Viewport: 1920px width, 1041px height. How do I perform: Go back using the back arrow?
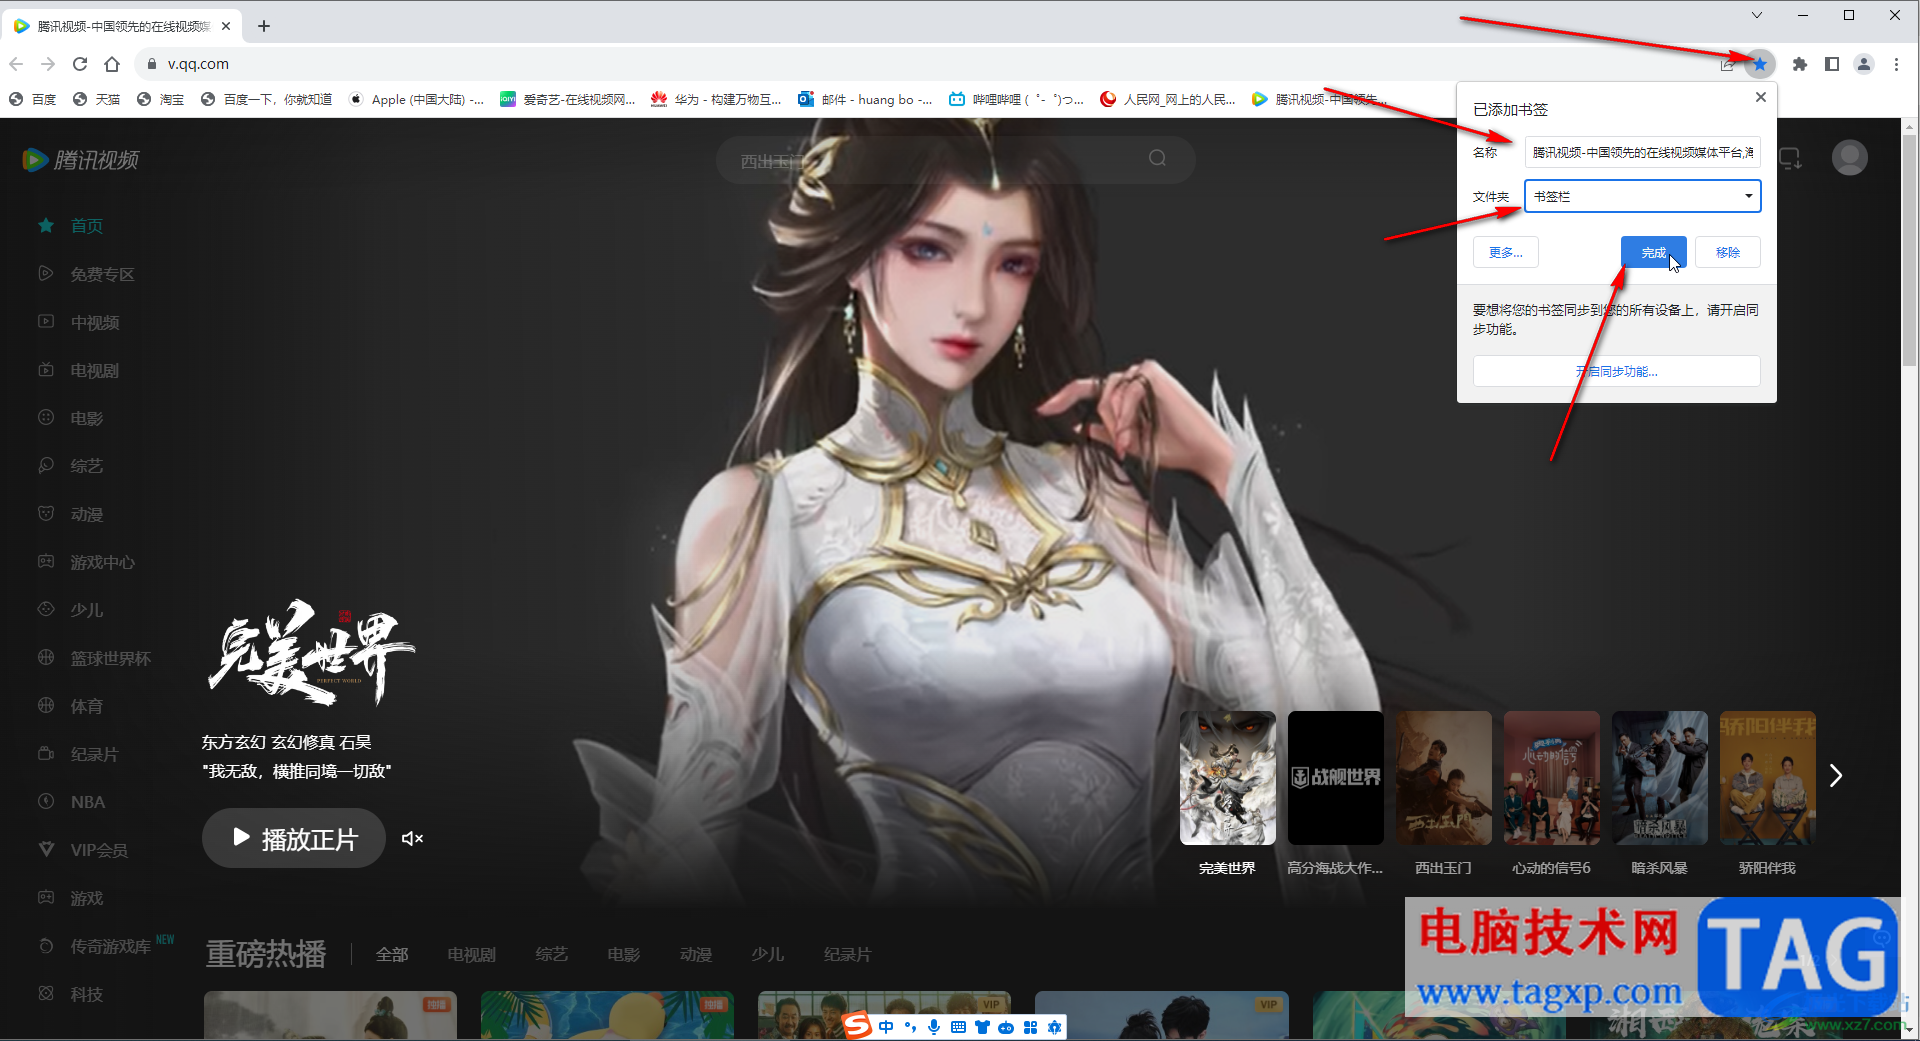tap(16, 64)
